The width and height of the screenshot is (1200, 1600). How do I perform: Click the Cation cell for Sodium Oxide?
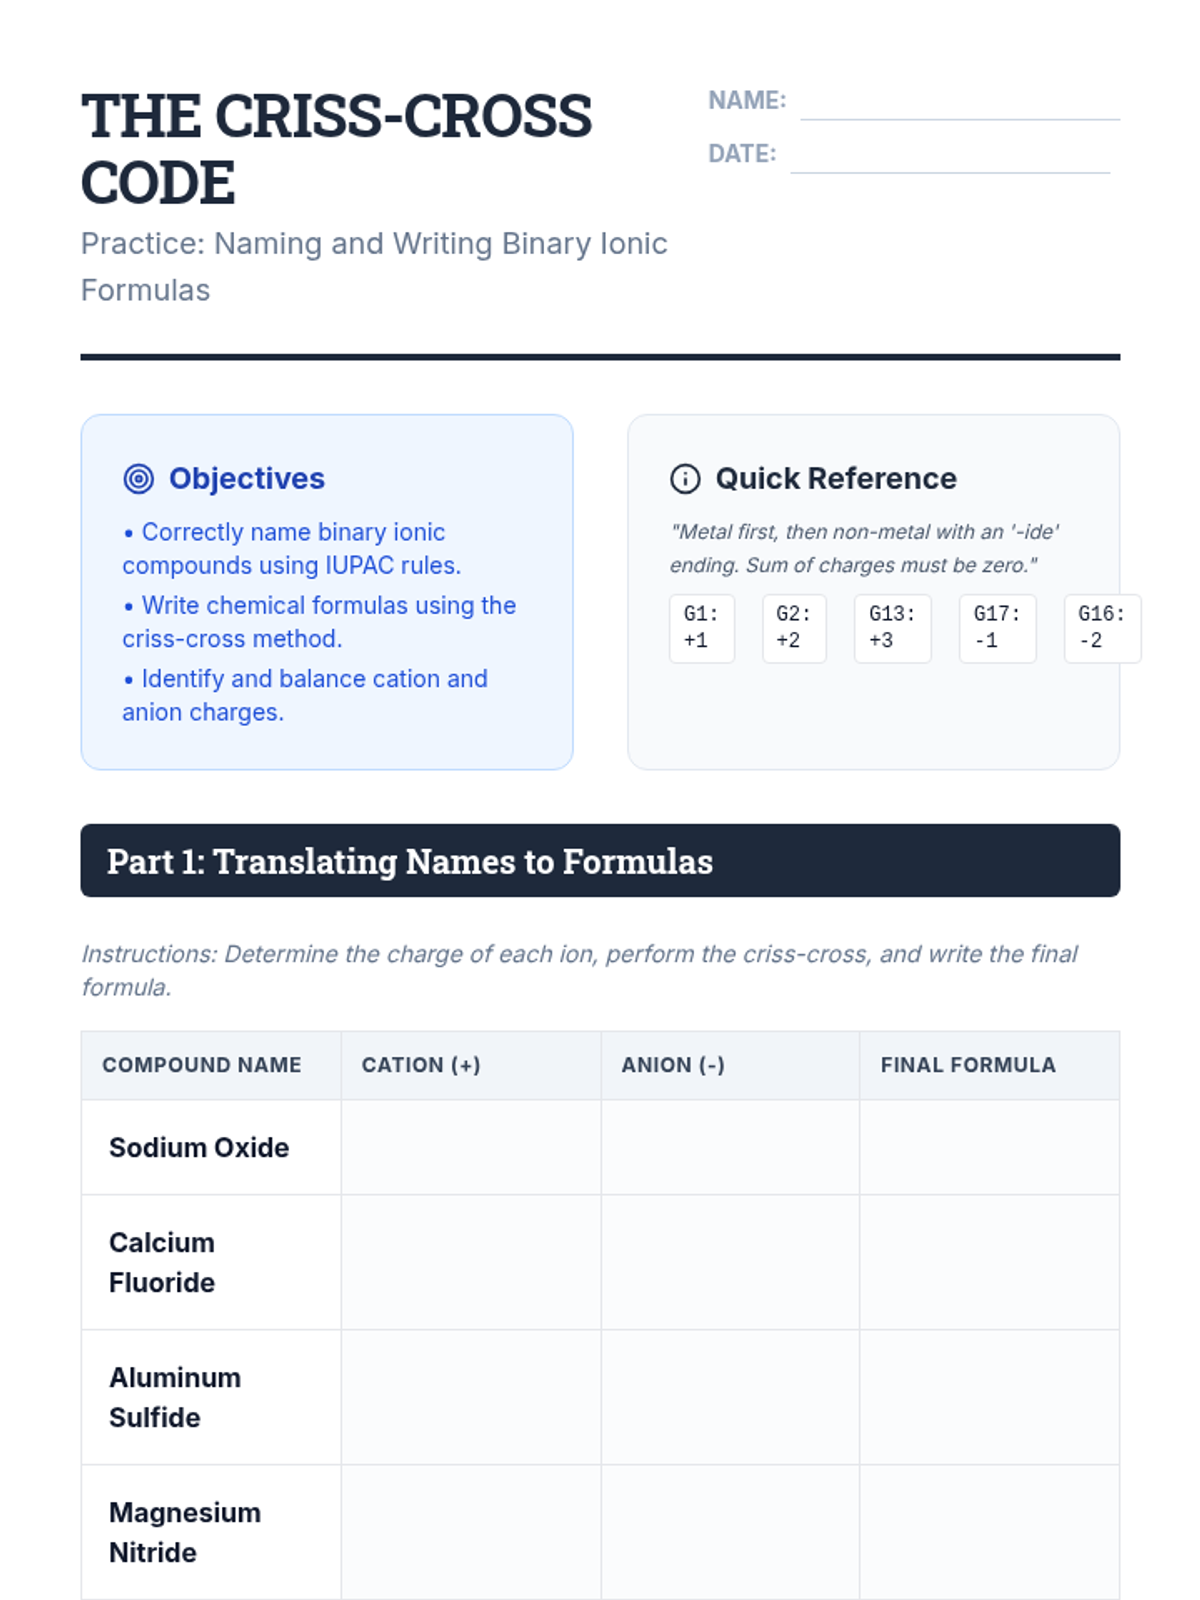pos(471,1147)
